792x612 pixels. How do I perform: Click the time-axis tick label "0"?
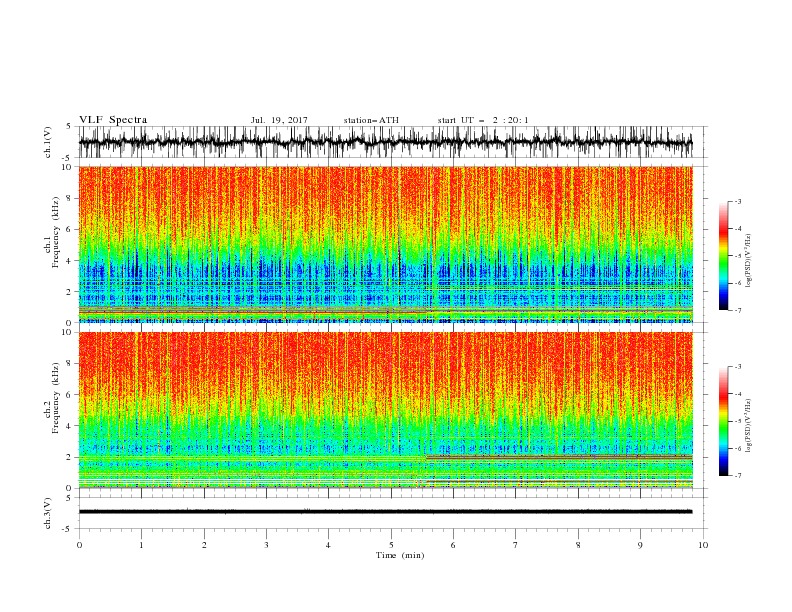[79, 545]
